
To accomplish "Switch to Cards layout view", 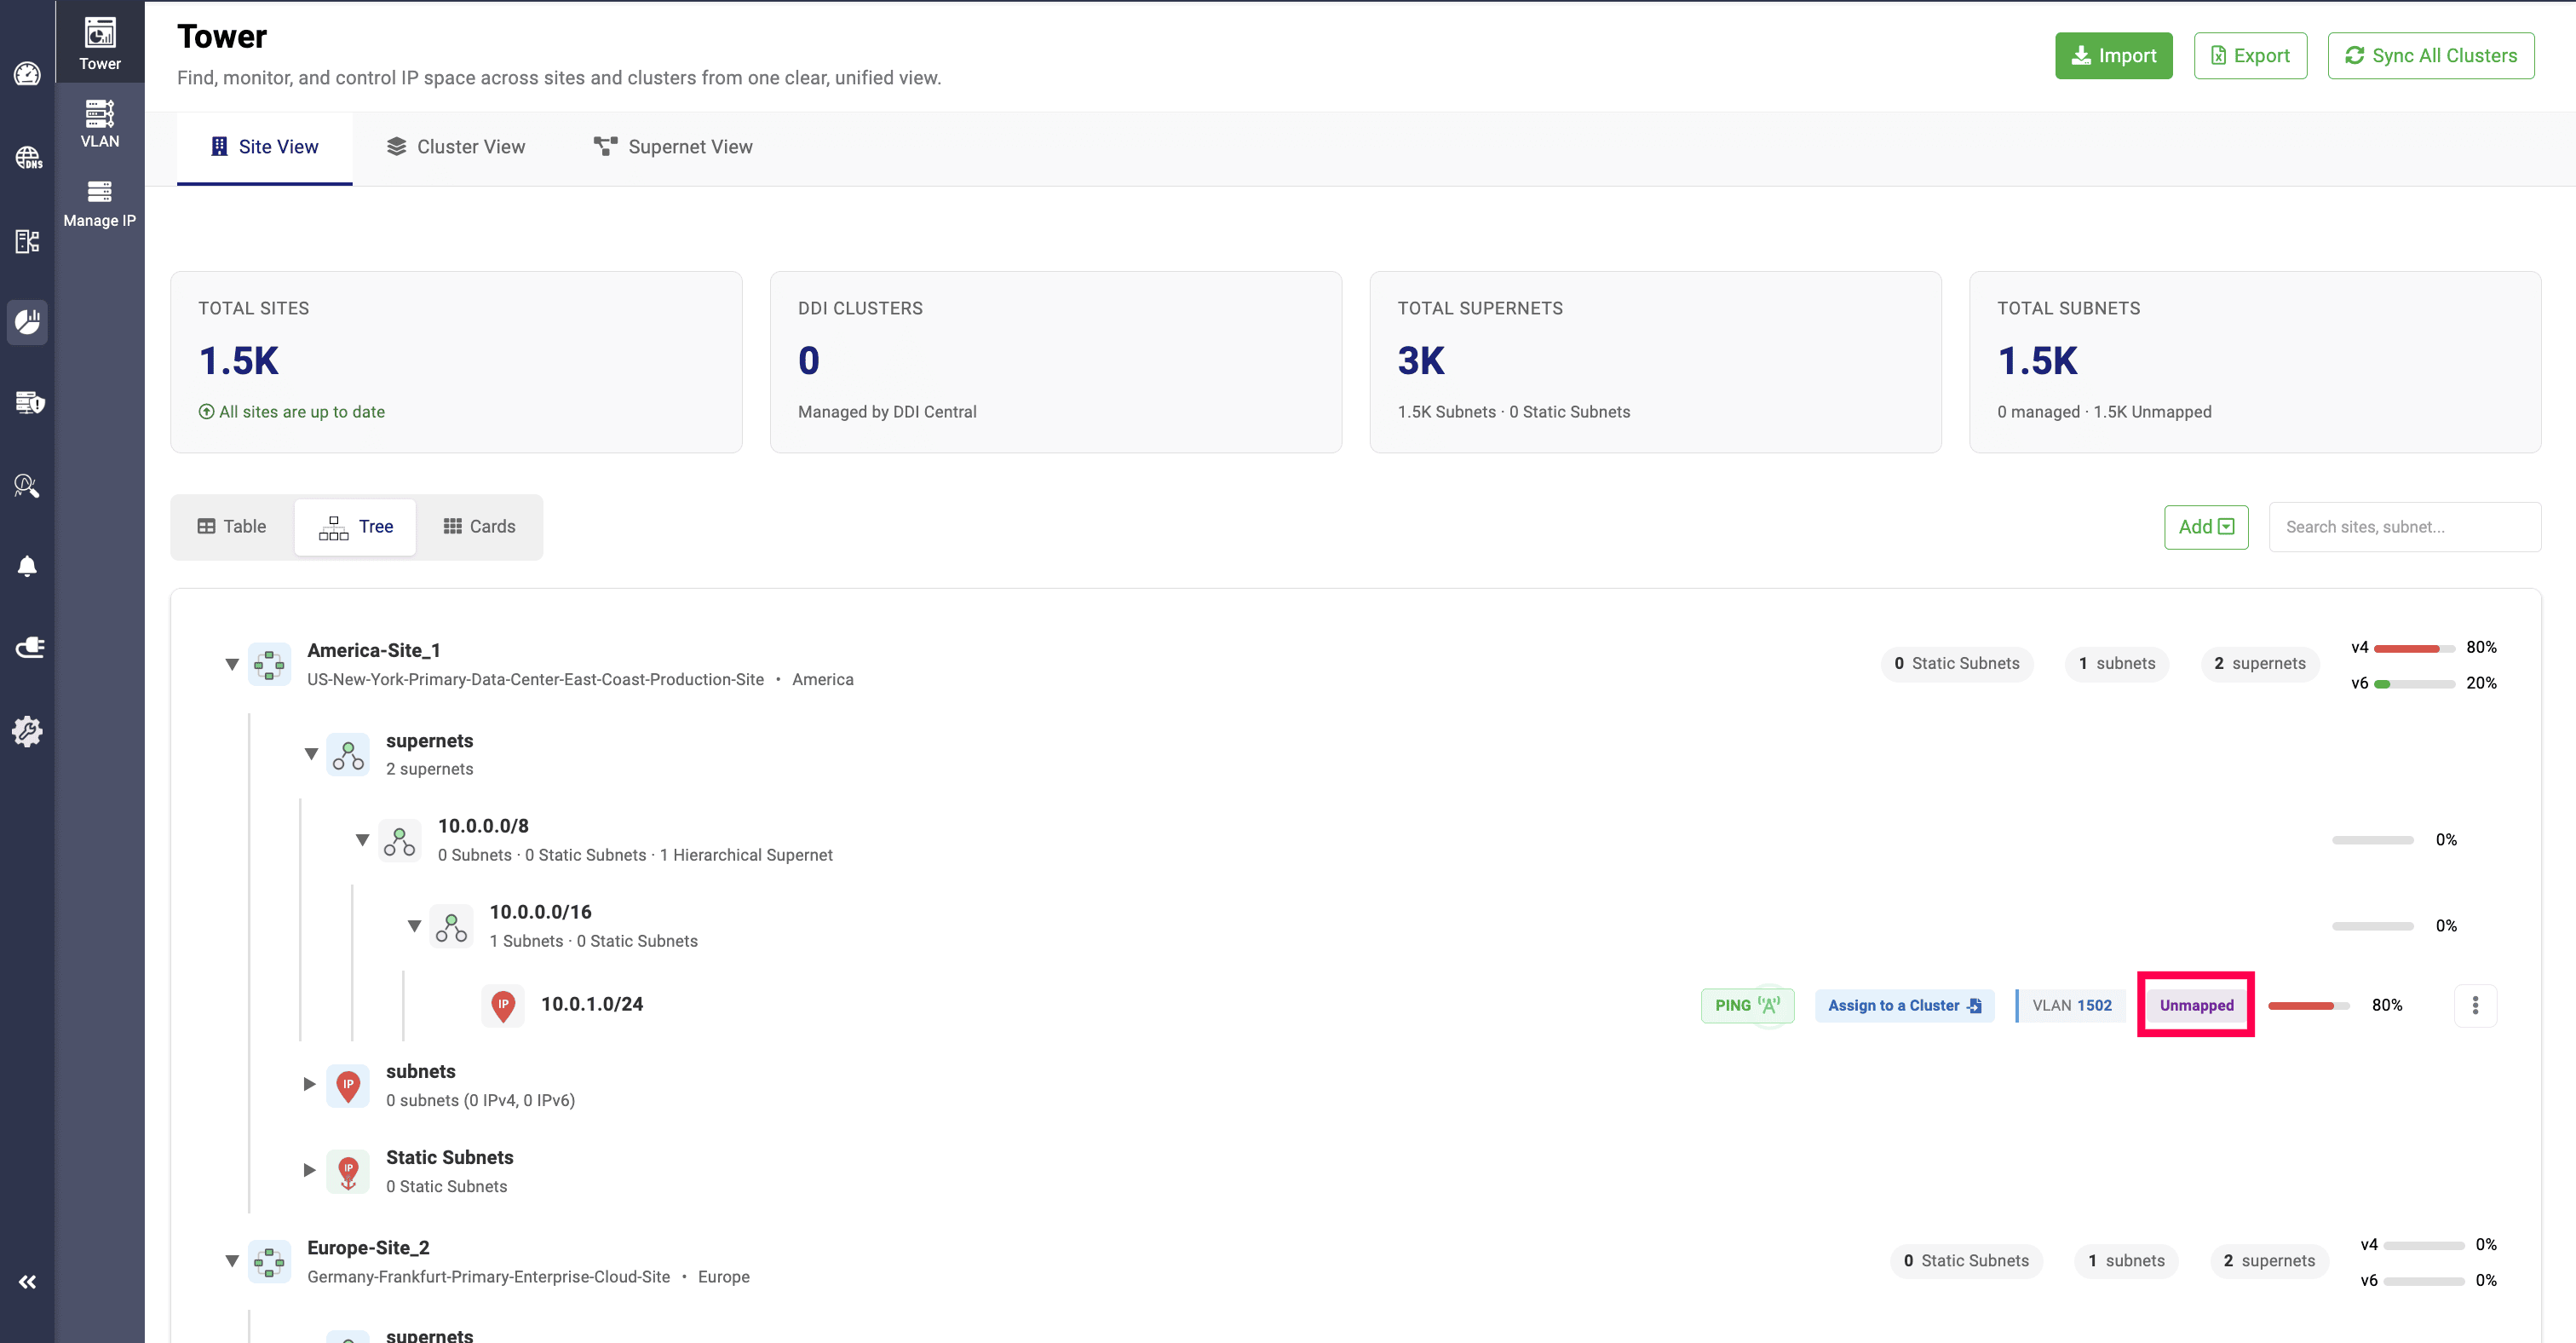I will 479,526.
